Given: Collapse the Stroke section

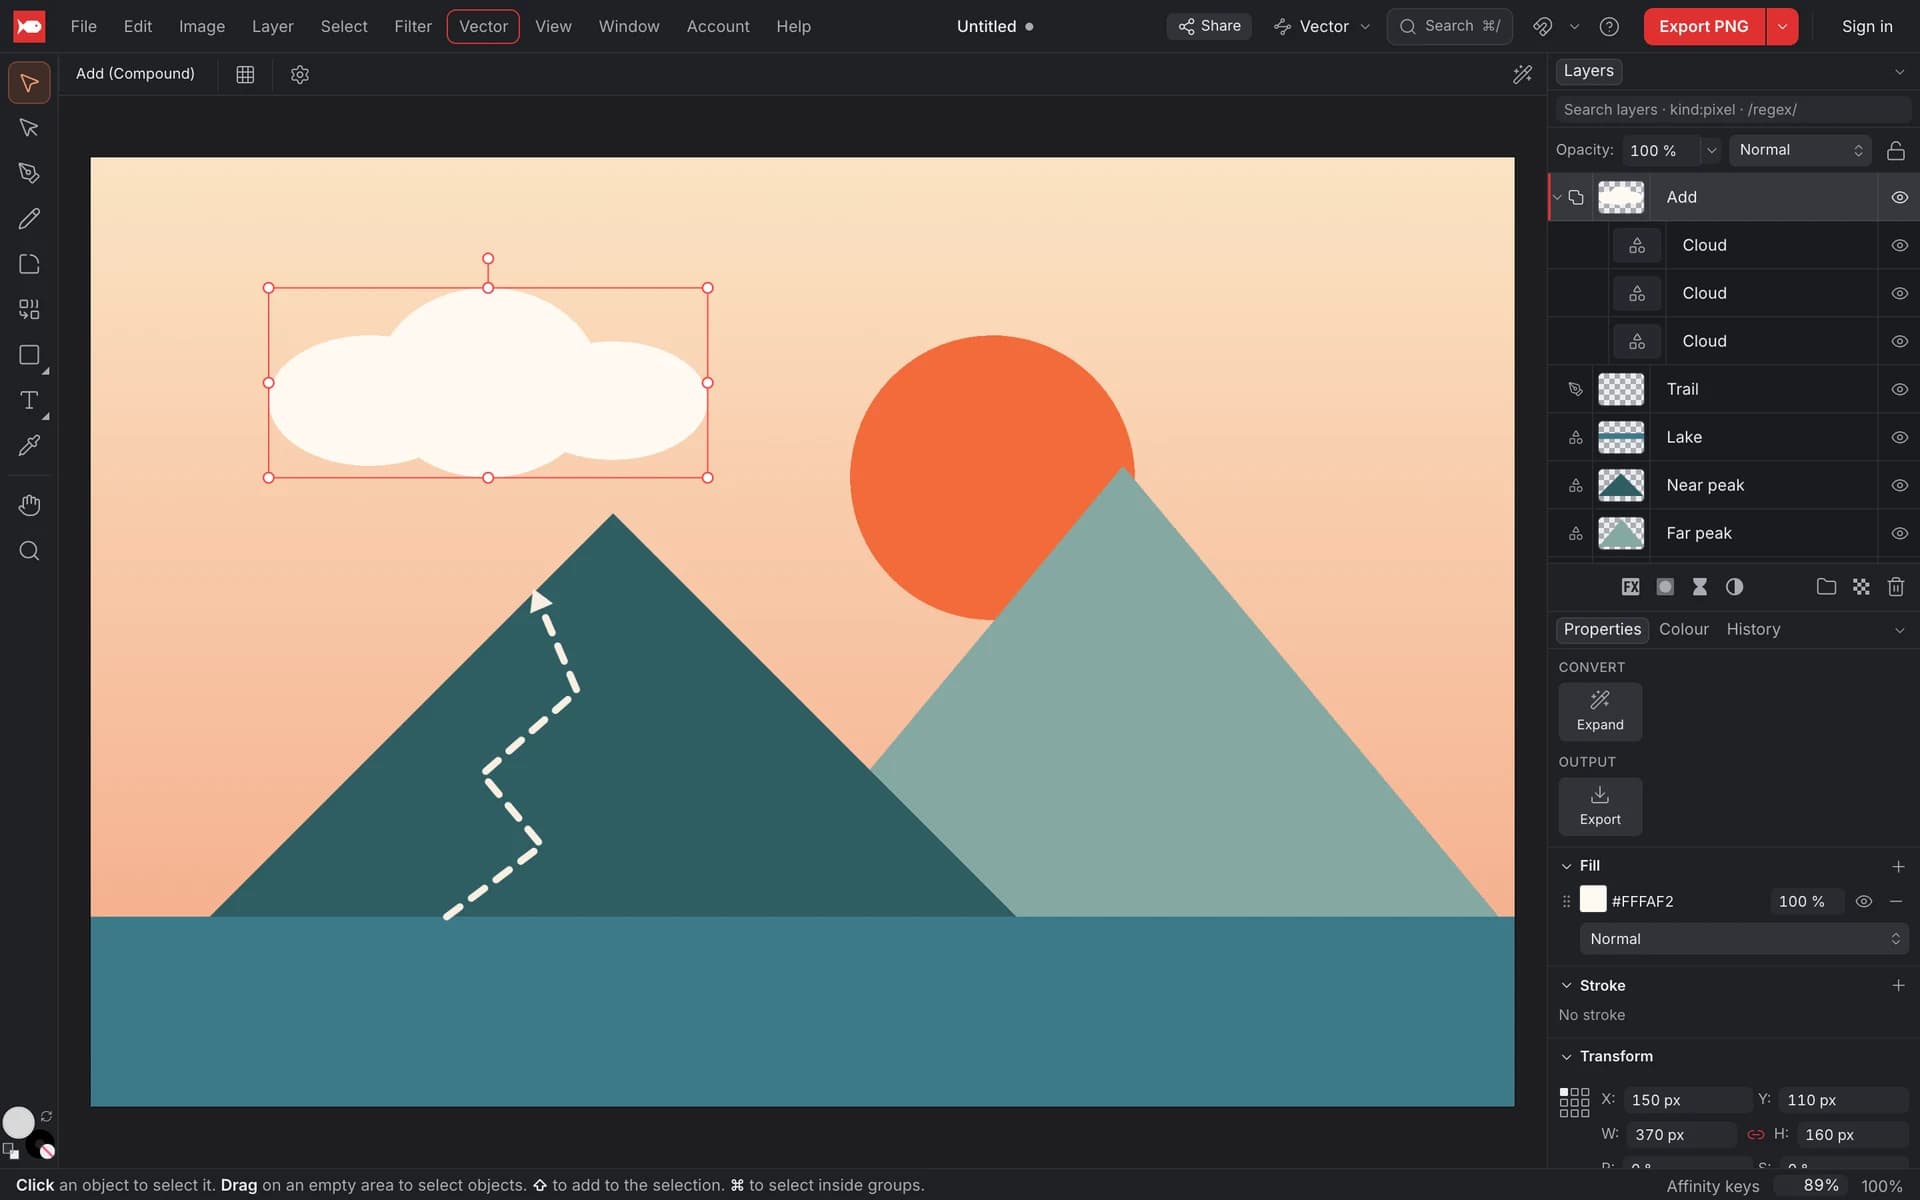Looking at the screenshot, I should [1566, 985].
